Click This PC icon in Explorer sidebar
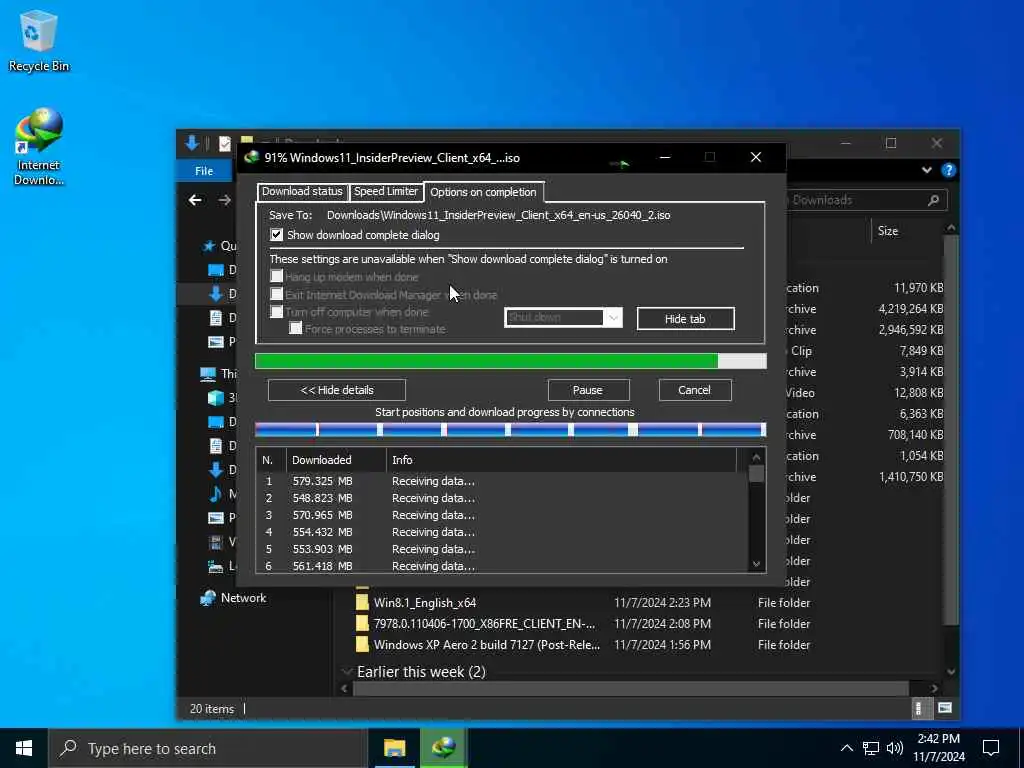Image resolution: width=1024 pixels, height=768 pixels. (x=208, y=374)
